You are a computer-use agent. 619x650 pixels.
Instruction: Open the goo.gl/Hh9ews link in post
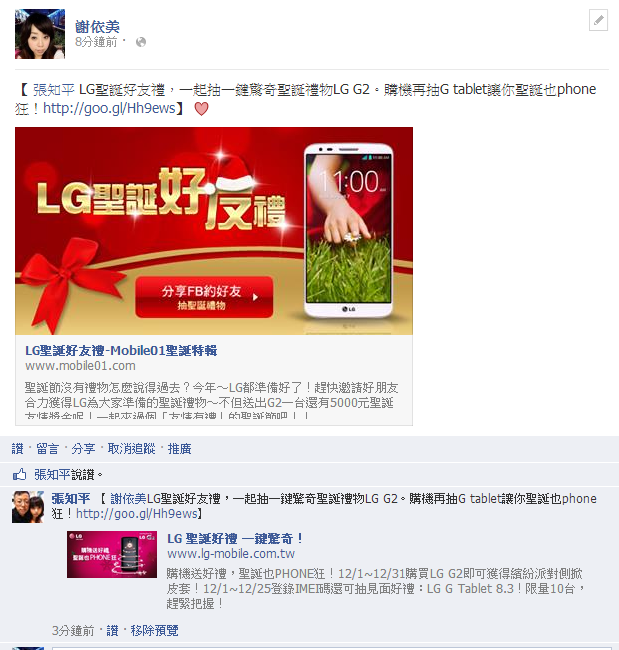(109, 108)
